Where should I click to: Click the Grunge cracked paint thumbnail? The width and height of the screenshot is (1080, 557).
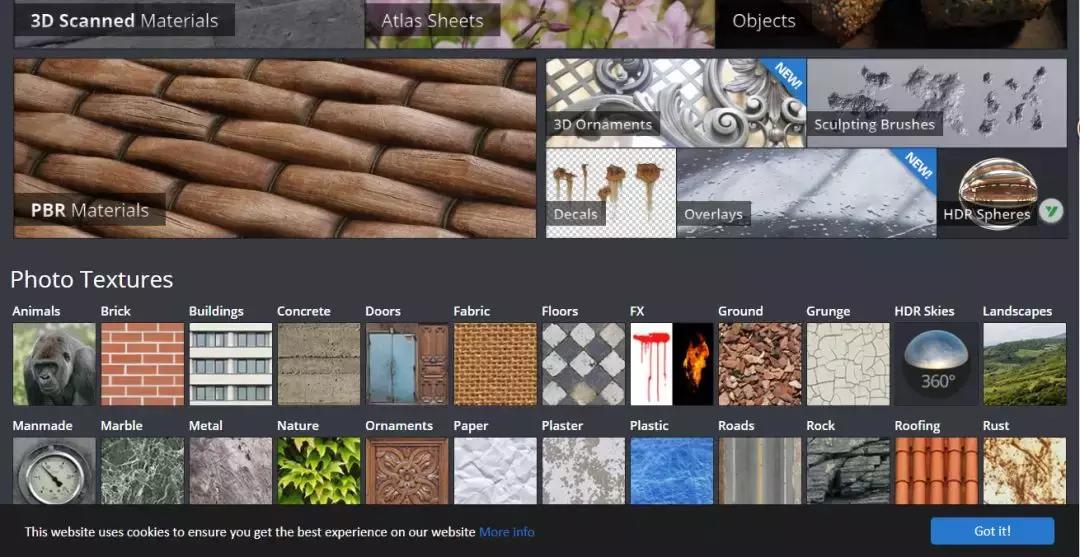[x=848, y=364]
